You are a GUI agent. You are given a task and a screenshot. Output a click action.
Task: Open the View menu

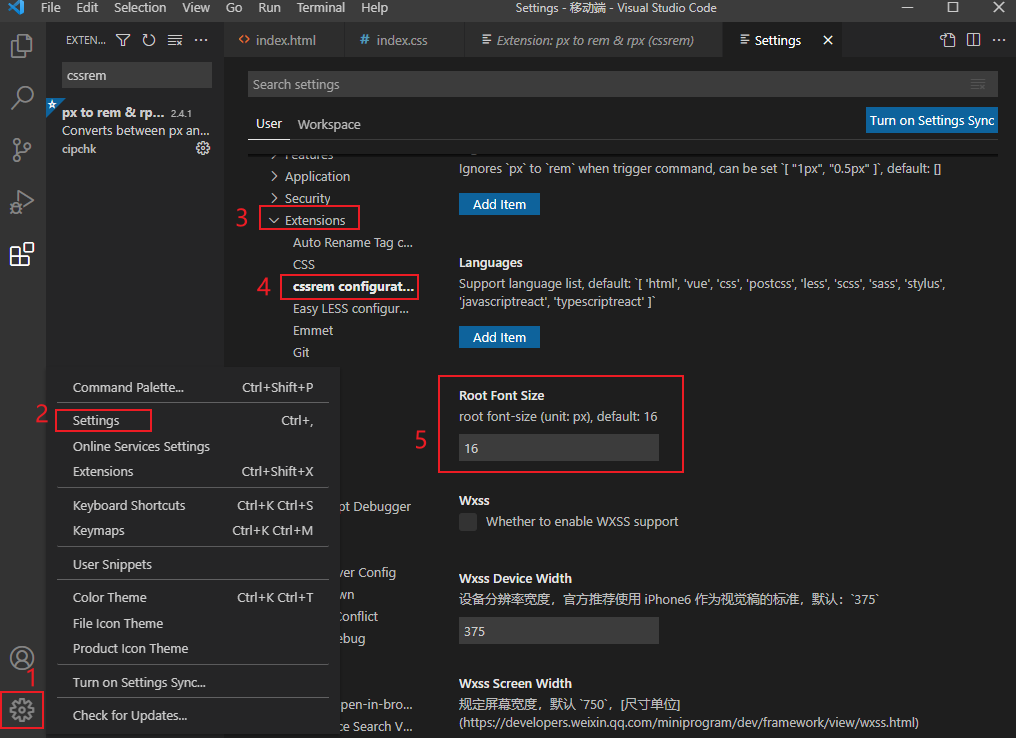(196, 8)
